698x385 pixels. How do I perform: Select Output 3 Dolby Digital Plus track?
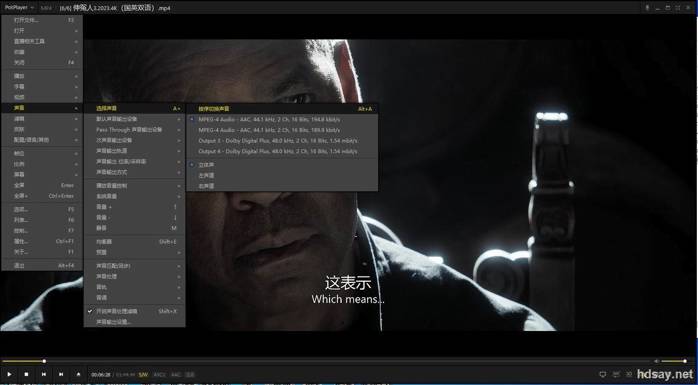(282, 141)
